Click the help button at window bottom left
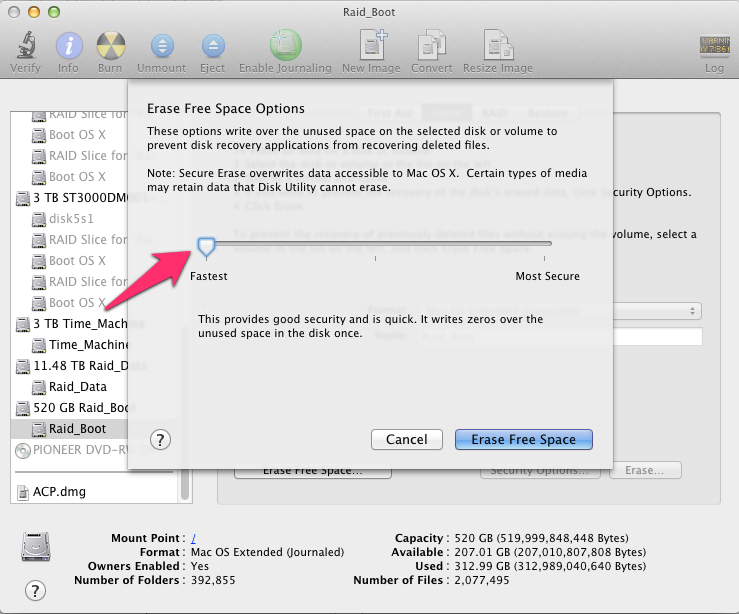 coord(35,590)
